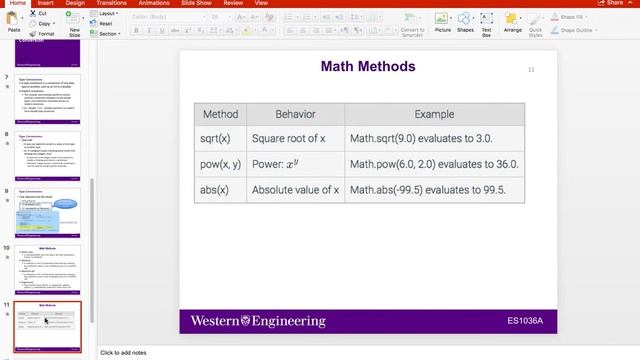Collapse the ribbon with the chevron
Image resolution: width=640 pixels, height=360 pixels.
tap(631, 3)
